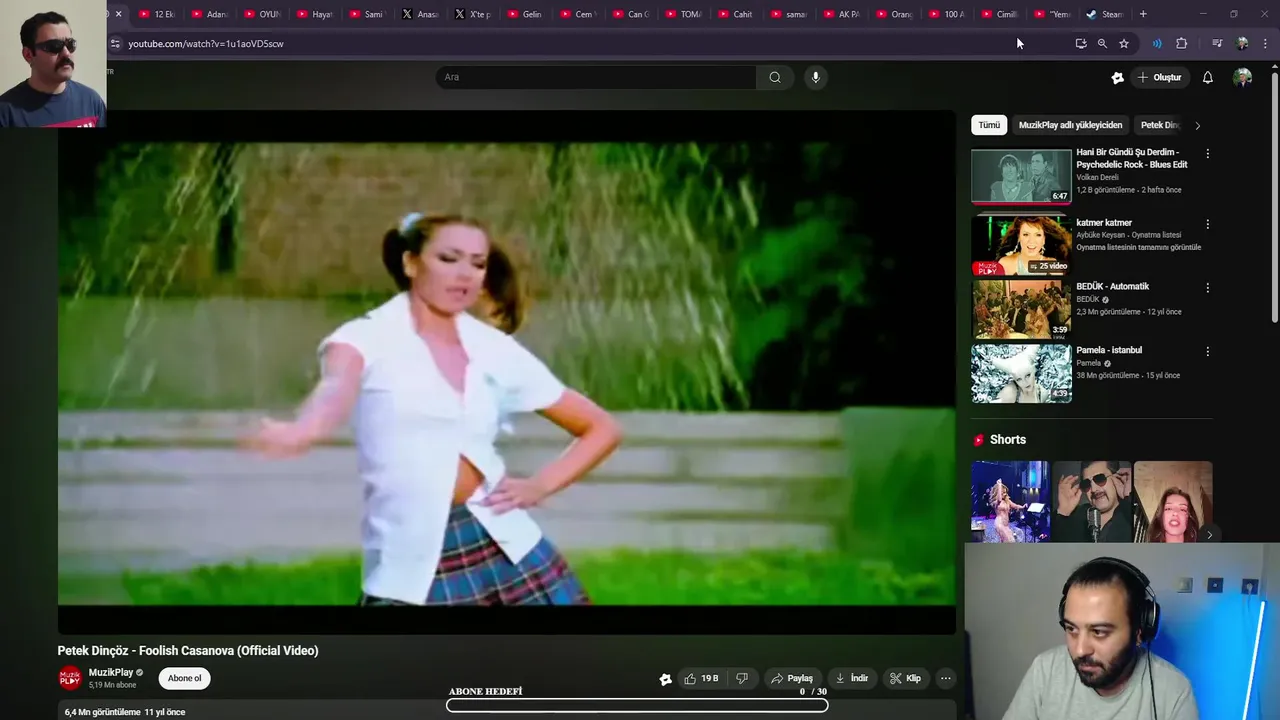Open the BEDÜK Automatik thumbnail 3:59
1280x720 pixels.
coord(1021,309)
